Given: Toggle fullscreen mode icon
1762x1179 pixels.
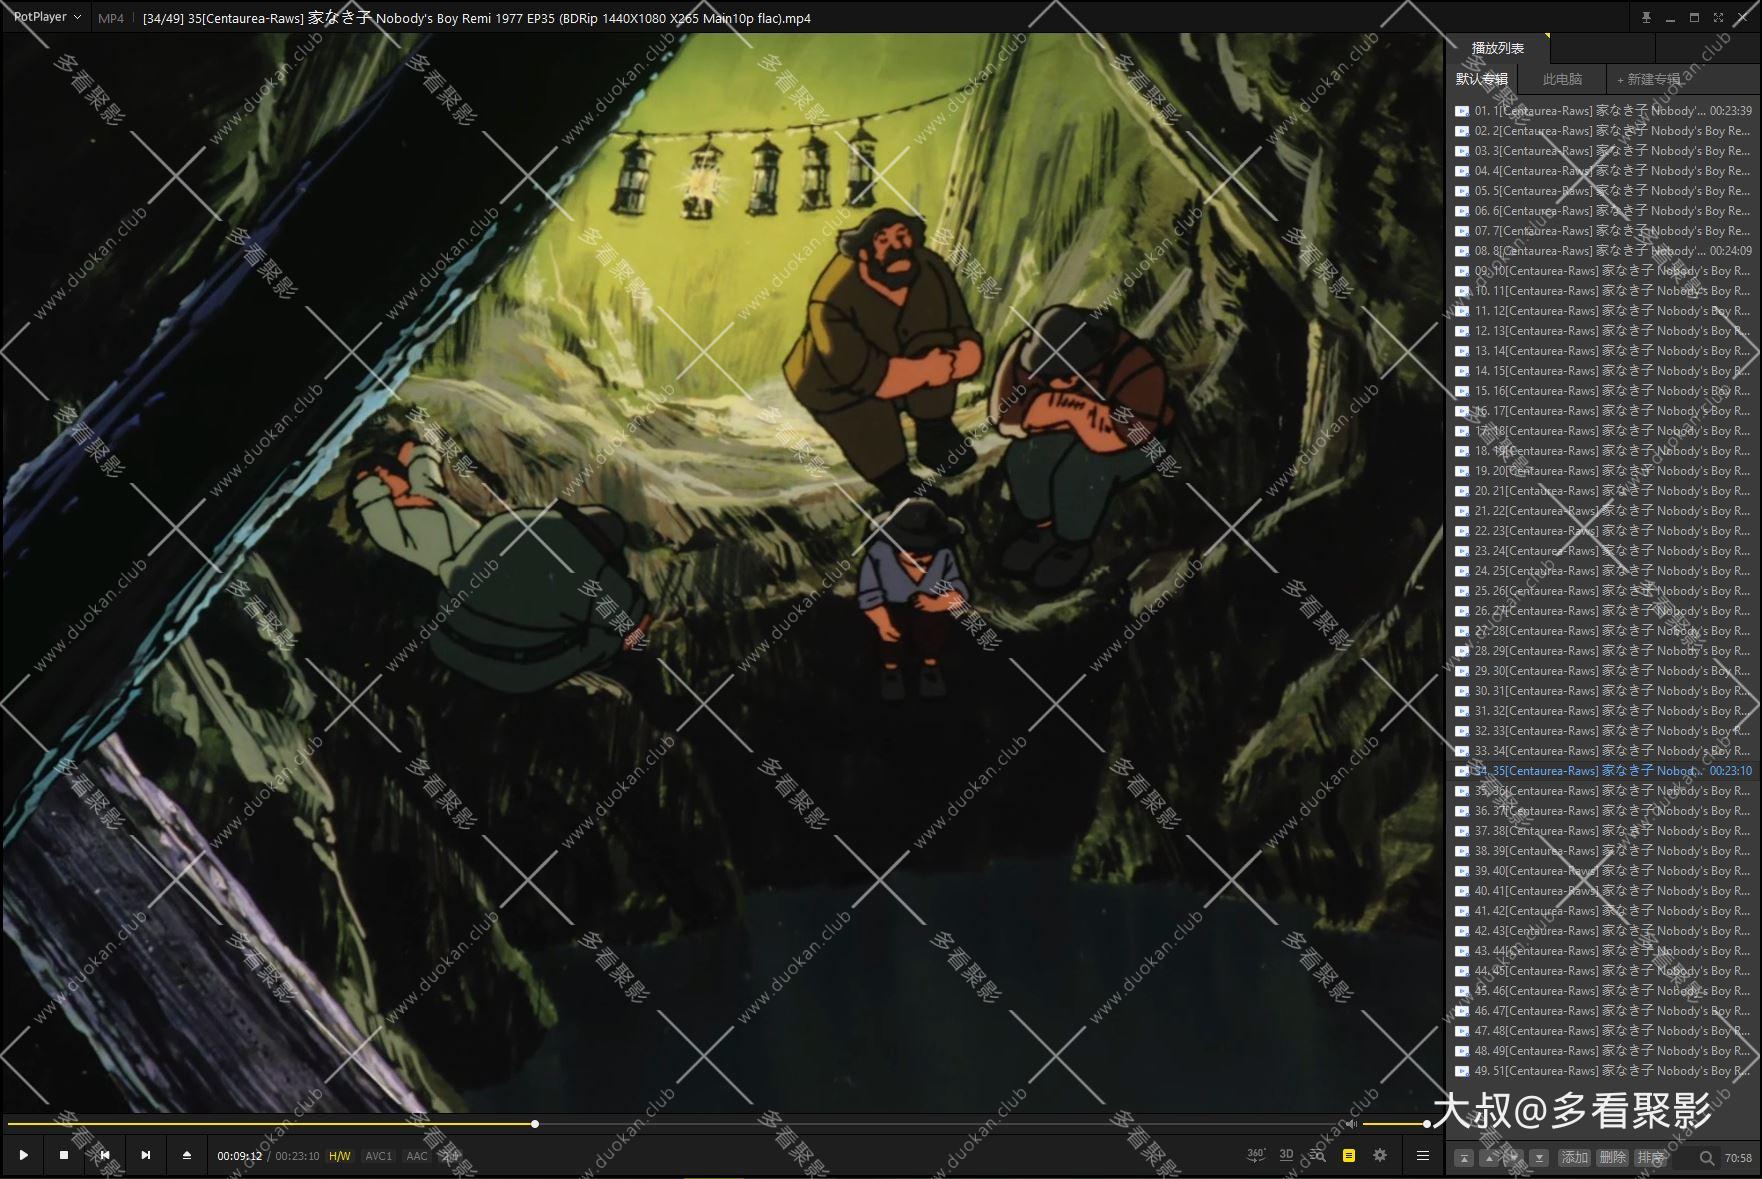Looking at the screenshot, I should tap(1718, 17).
